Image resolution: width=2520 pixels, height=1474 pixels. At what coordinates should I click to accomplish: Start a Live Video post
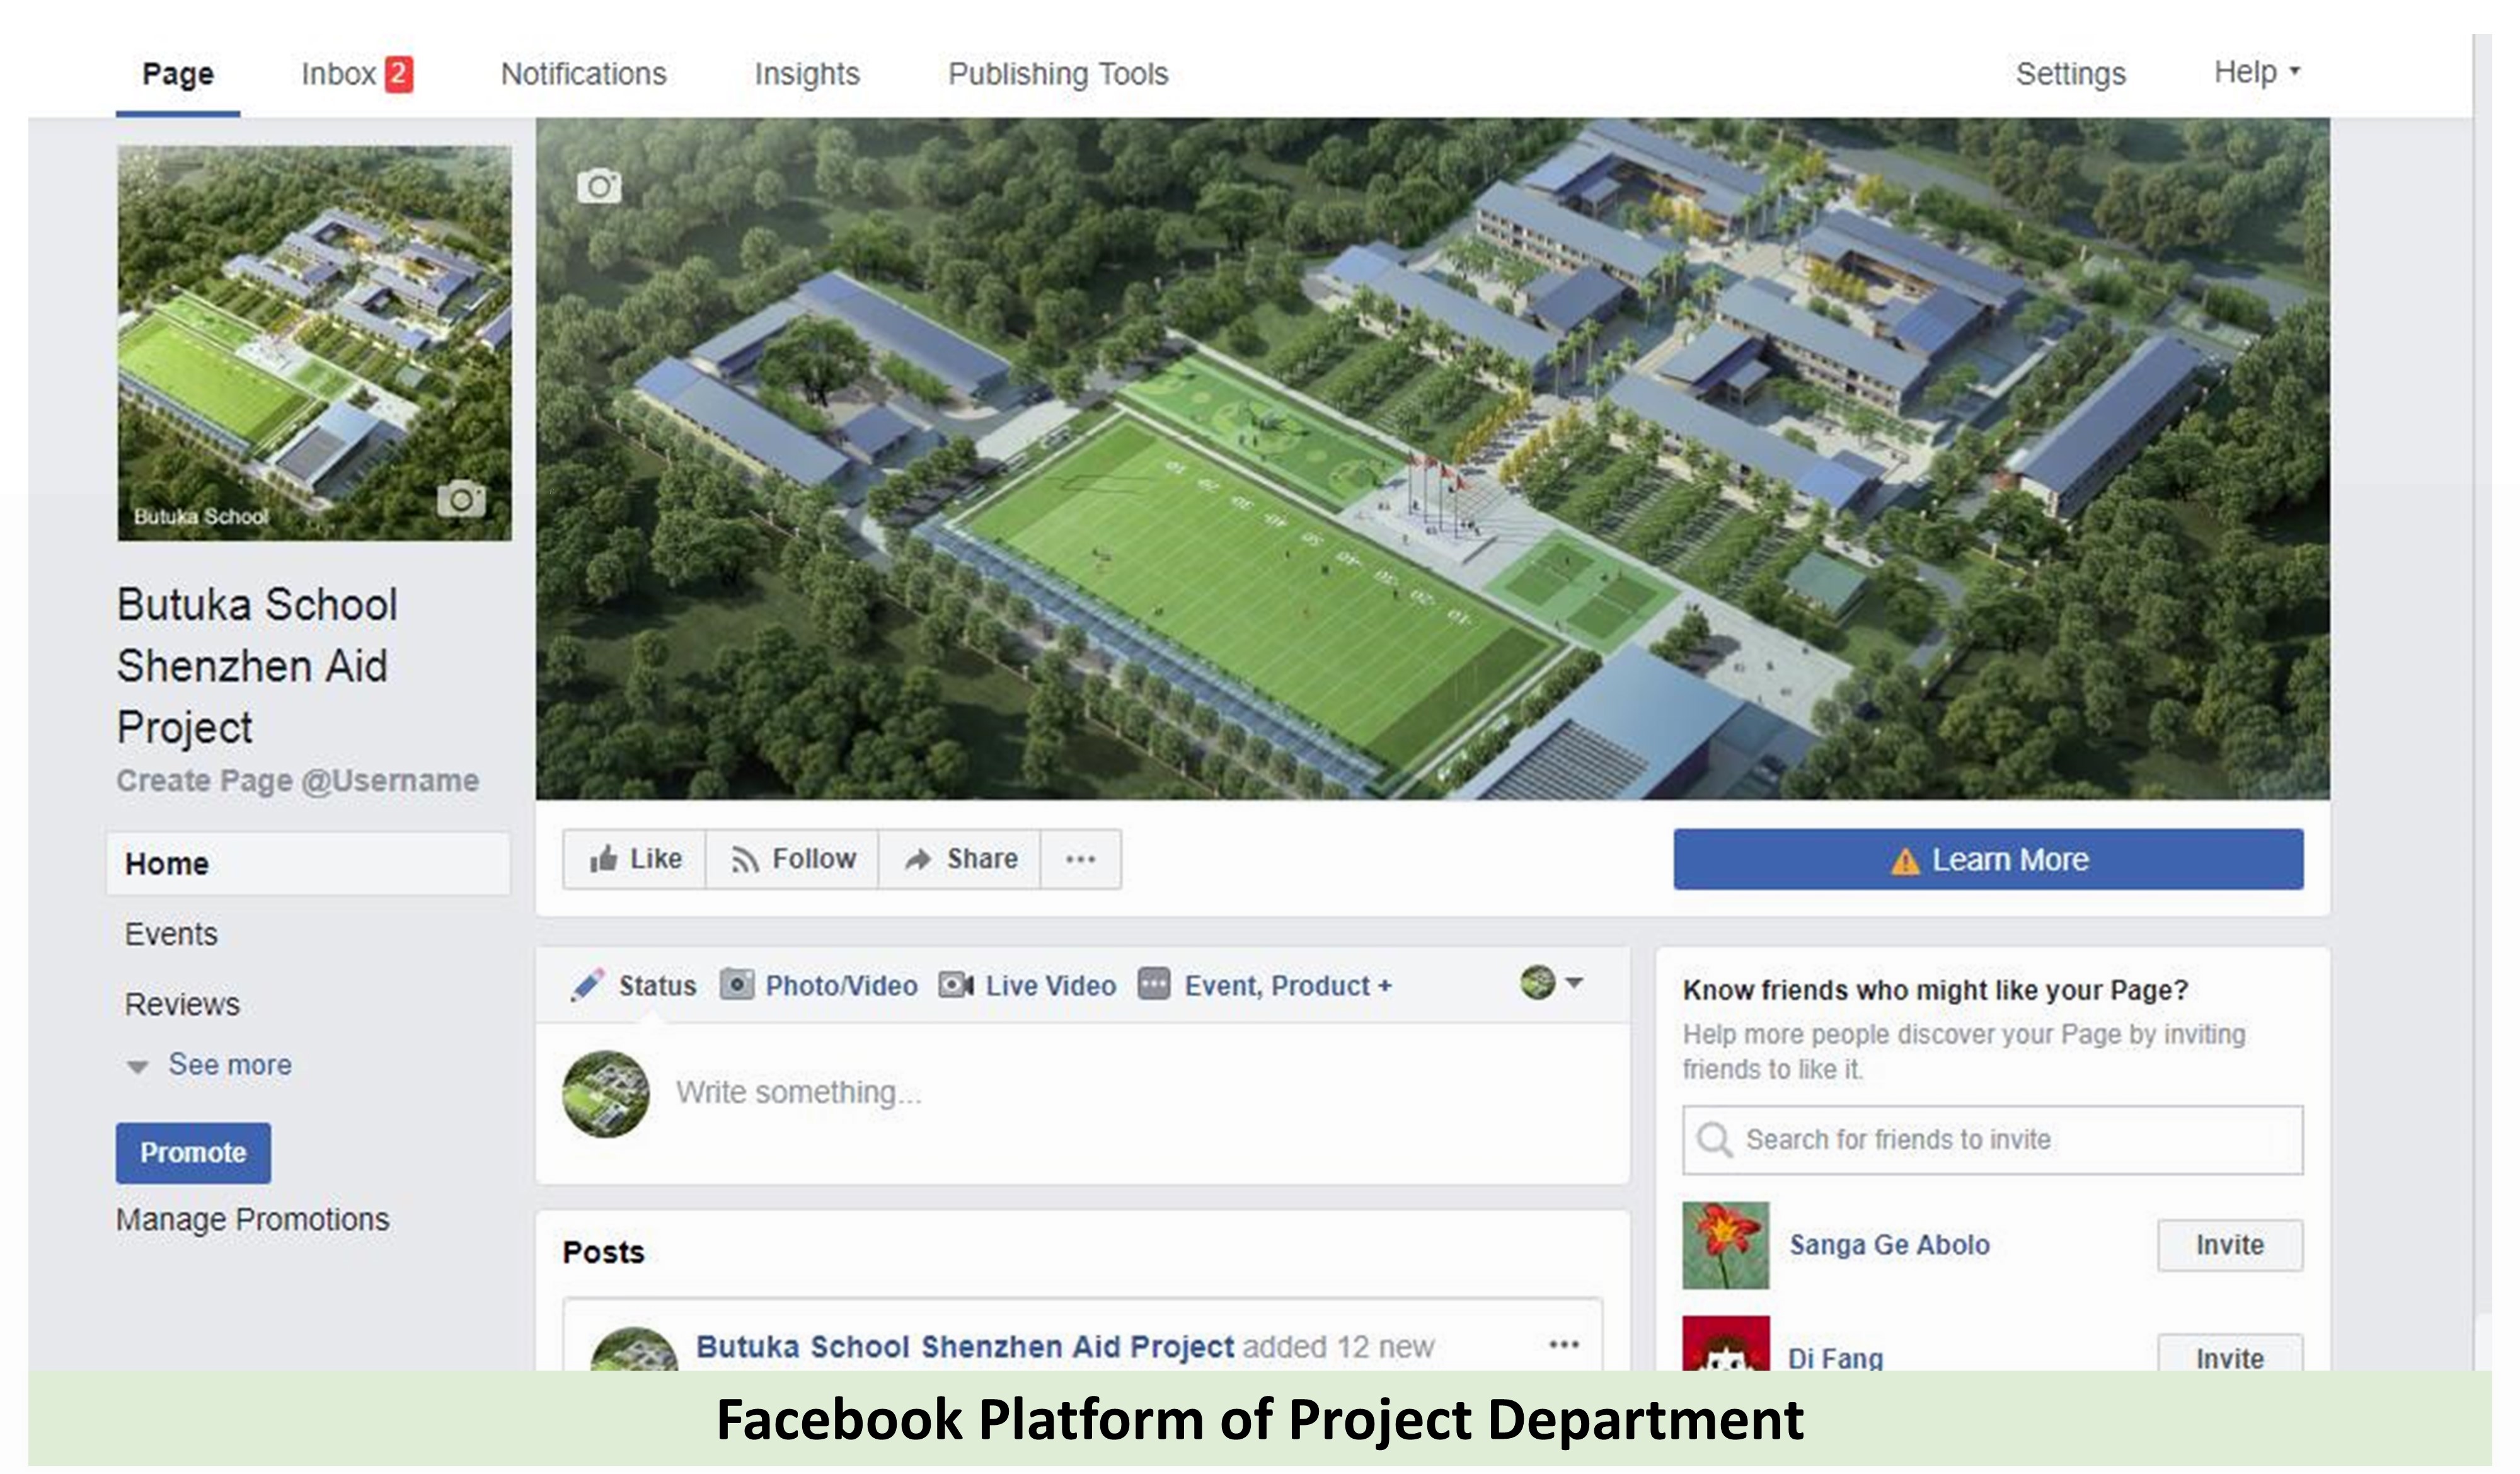[x=1028, y=986]
